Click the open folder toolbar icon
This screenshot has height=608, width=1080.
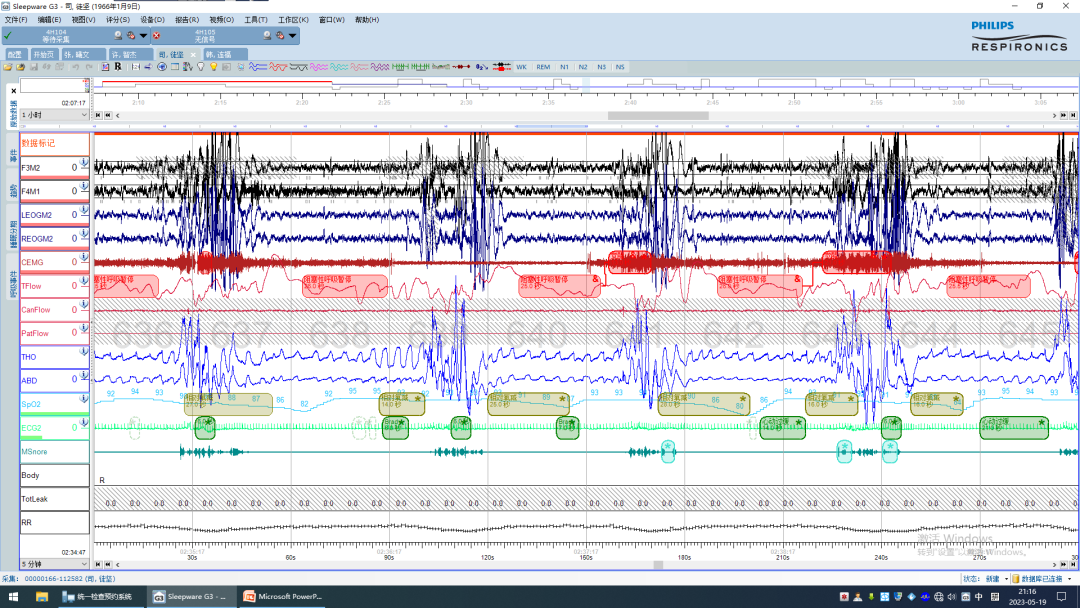point(8,67)
